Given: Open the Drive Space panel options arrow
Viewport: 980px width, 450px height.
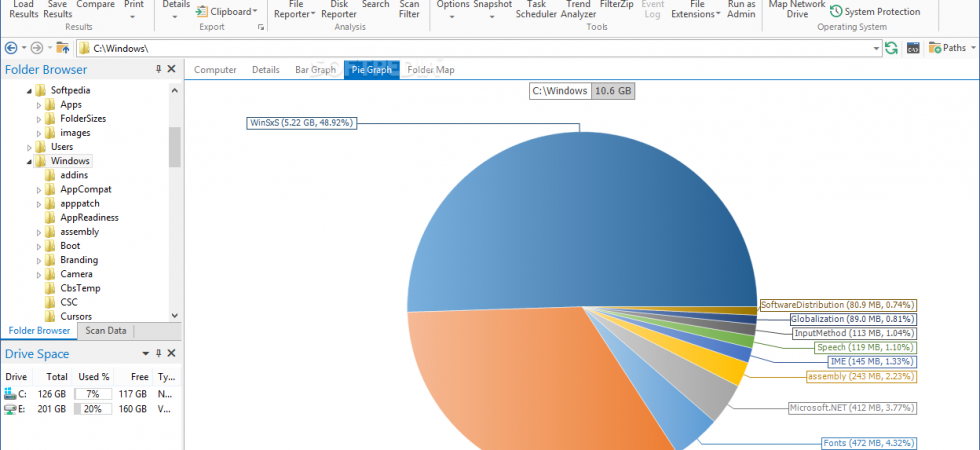Looking at the screenshot, I should [146, 354].
